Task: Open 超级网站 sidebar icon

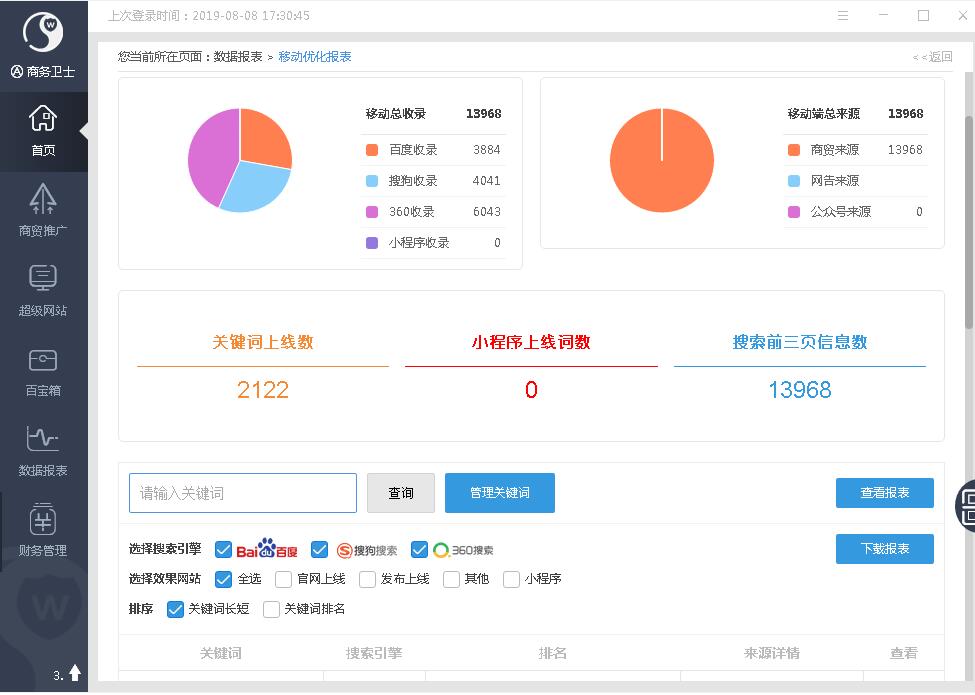Action: (43, 279)
